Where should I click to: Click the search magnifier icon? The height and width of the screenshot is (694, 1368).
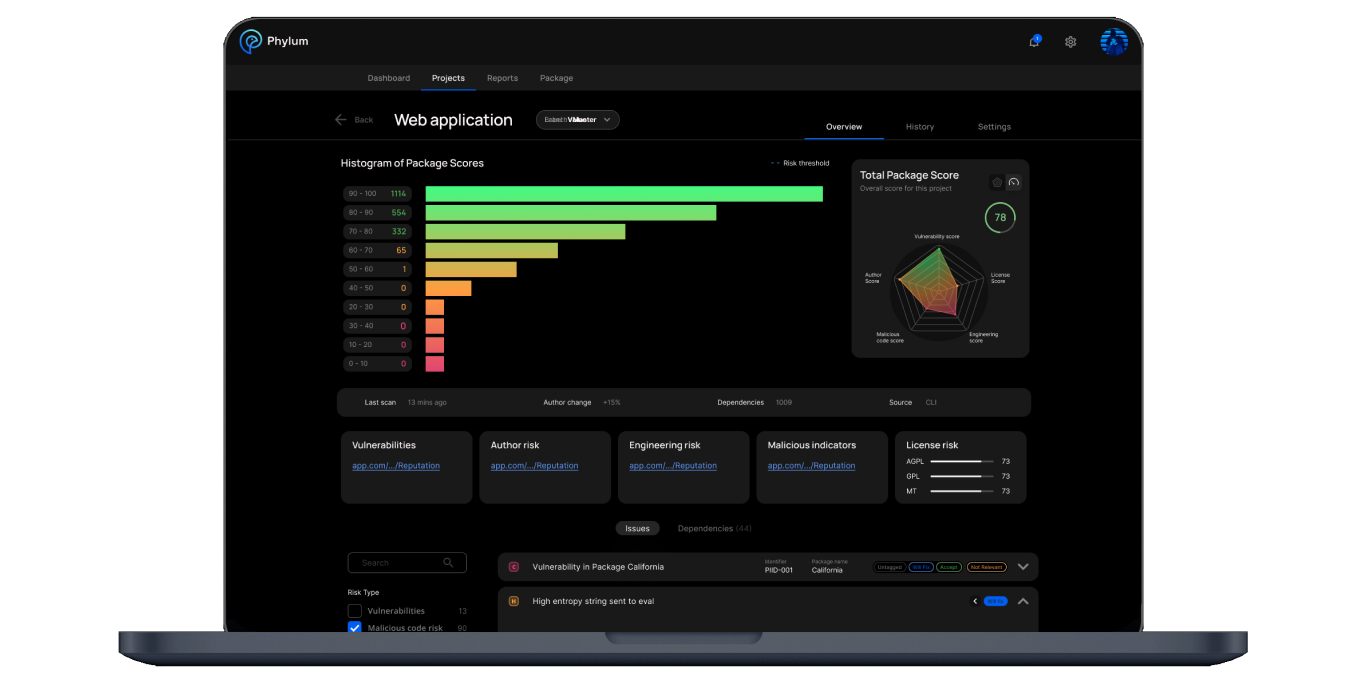pyautogui.click(x=449, y=563)
